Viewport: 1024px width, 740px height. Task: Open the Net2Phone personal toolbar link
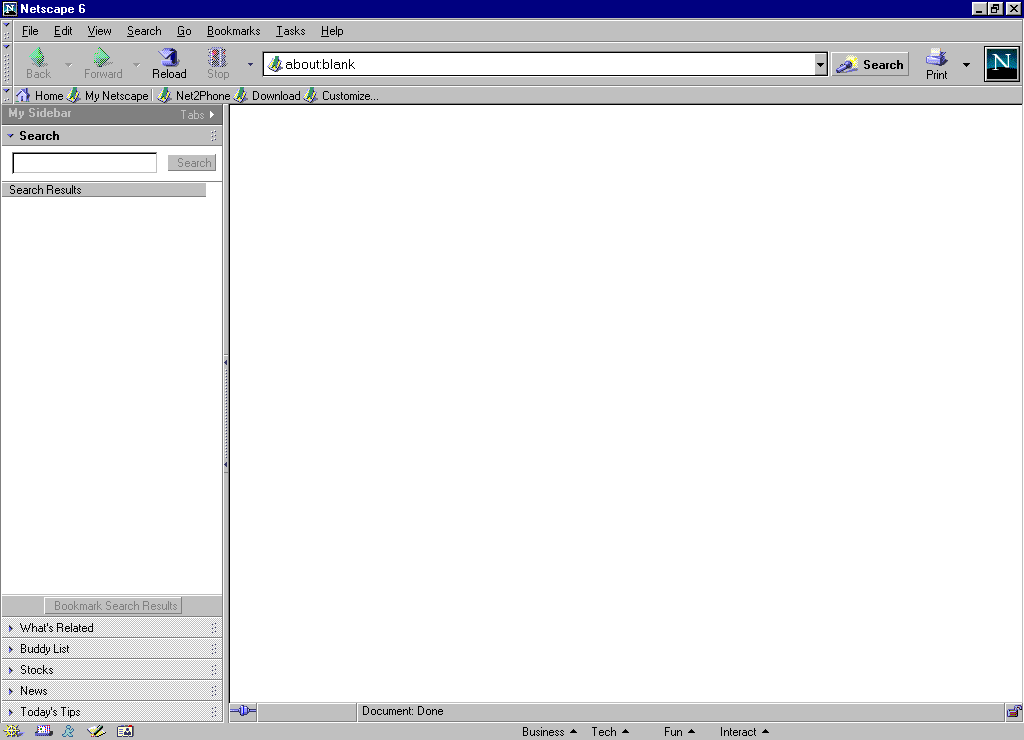[194, 95]
